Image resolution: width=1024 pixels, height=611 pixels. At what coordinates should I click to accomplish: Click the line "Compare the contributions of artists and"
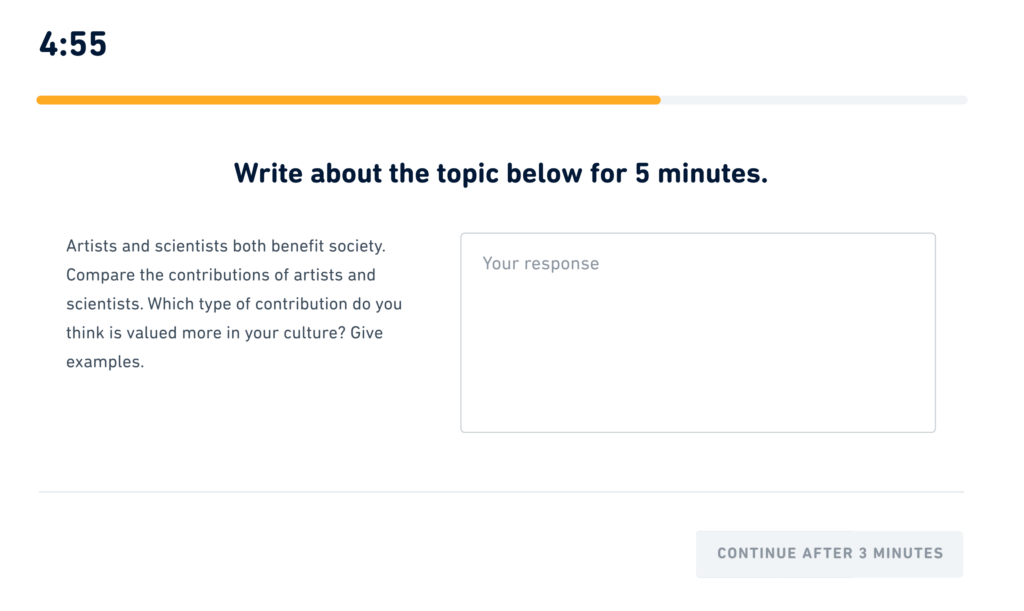221,275
